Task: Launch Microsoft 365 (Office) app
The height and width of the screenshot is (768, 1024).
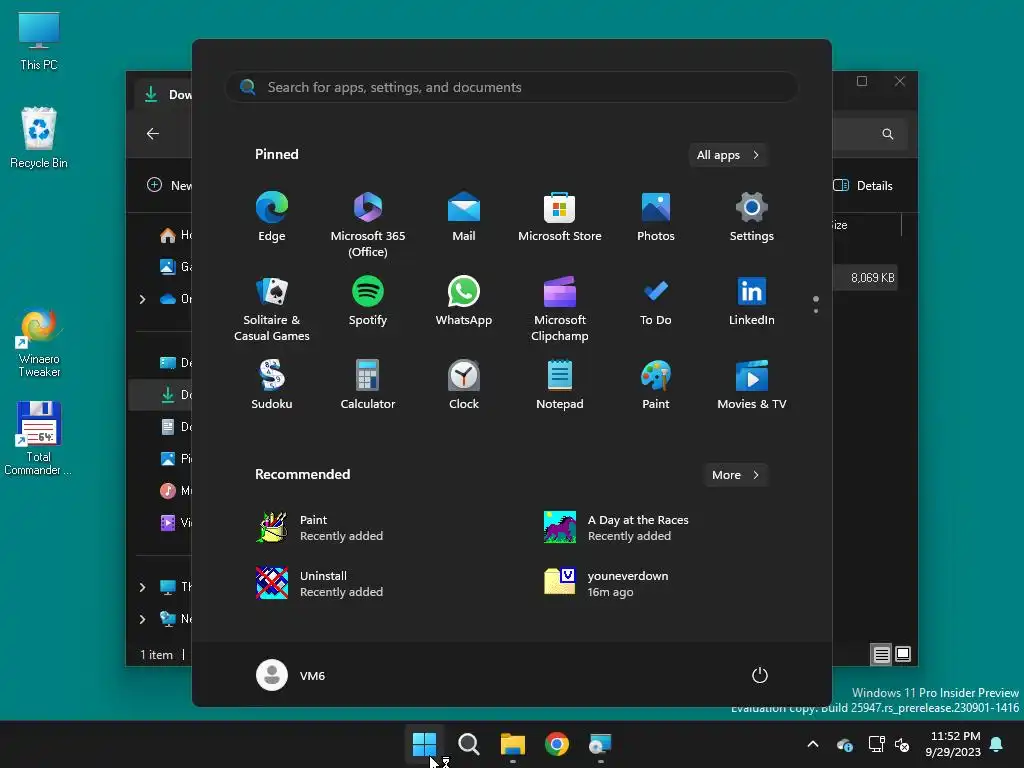Action: [x=368, y=224]
